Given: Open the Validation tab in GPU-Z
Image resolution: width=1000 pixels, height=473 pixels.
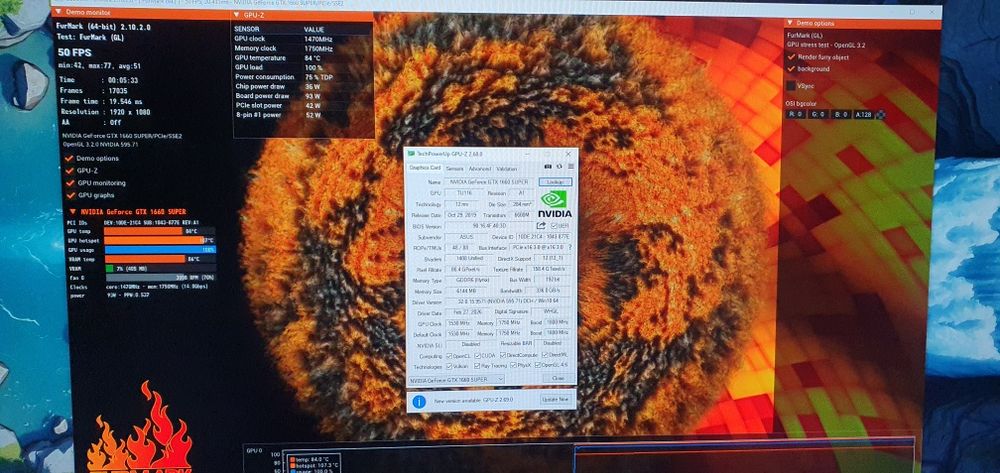Looking at the screenshot, I should click(506, 168).
